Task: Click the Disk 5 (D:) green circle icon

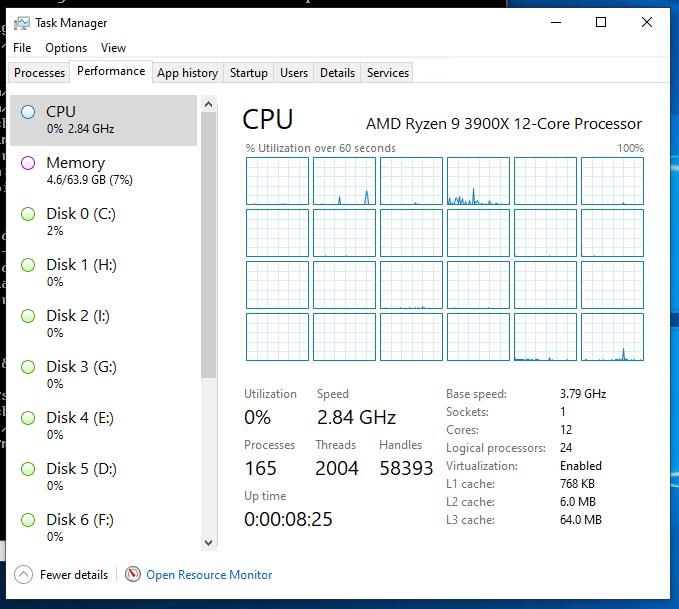Action: click(28, 469)
